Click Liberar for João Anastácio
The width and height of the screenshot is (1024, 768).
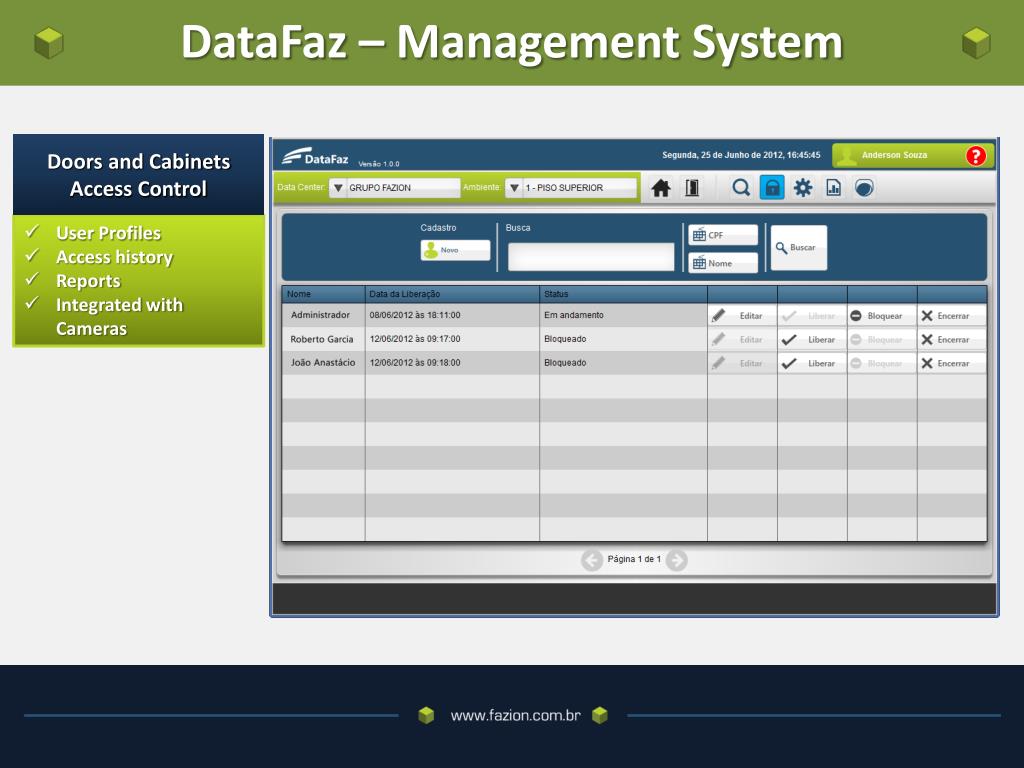(812, 364)
